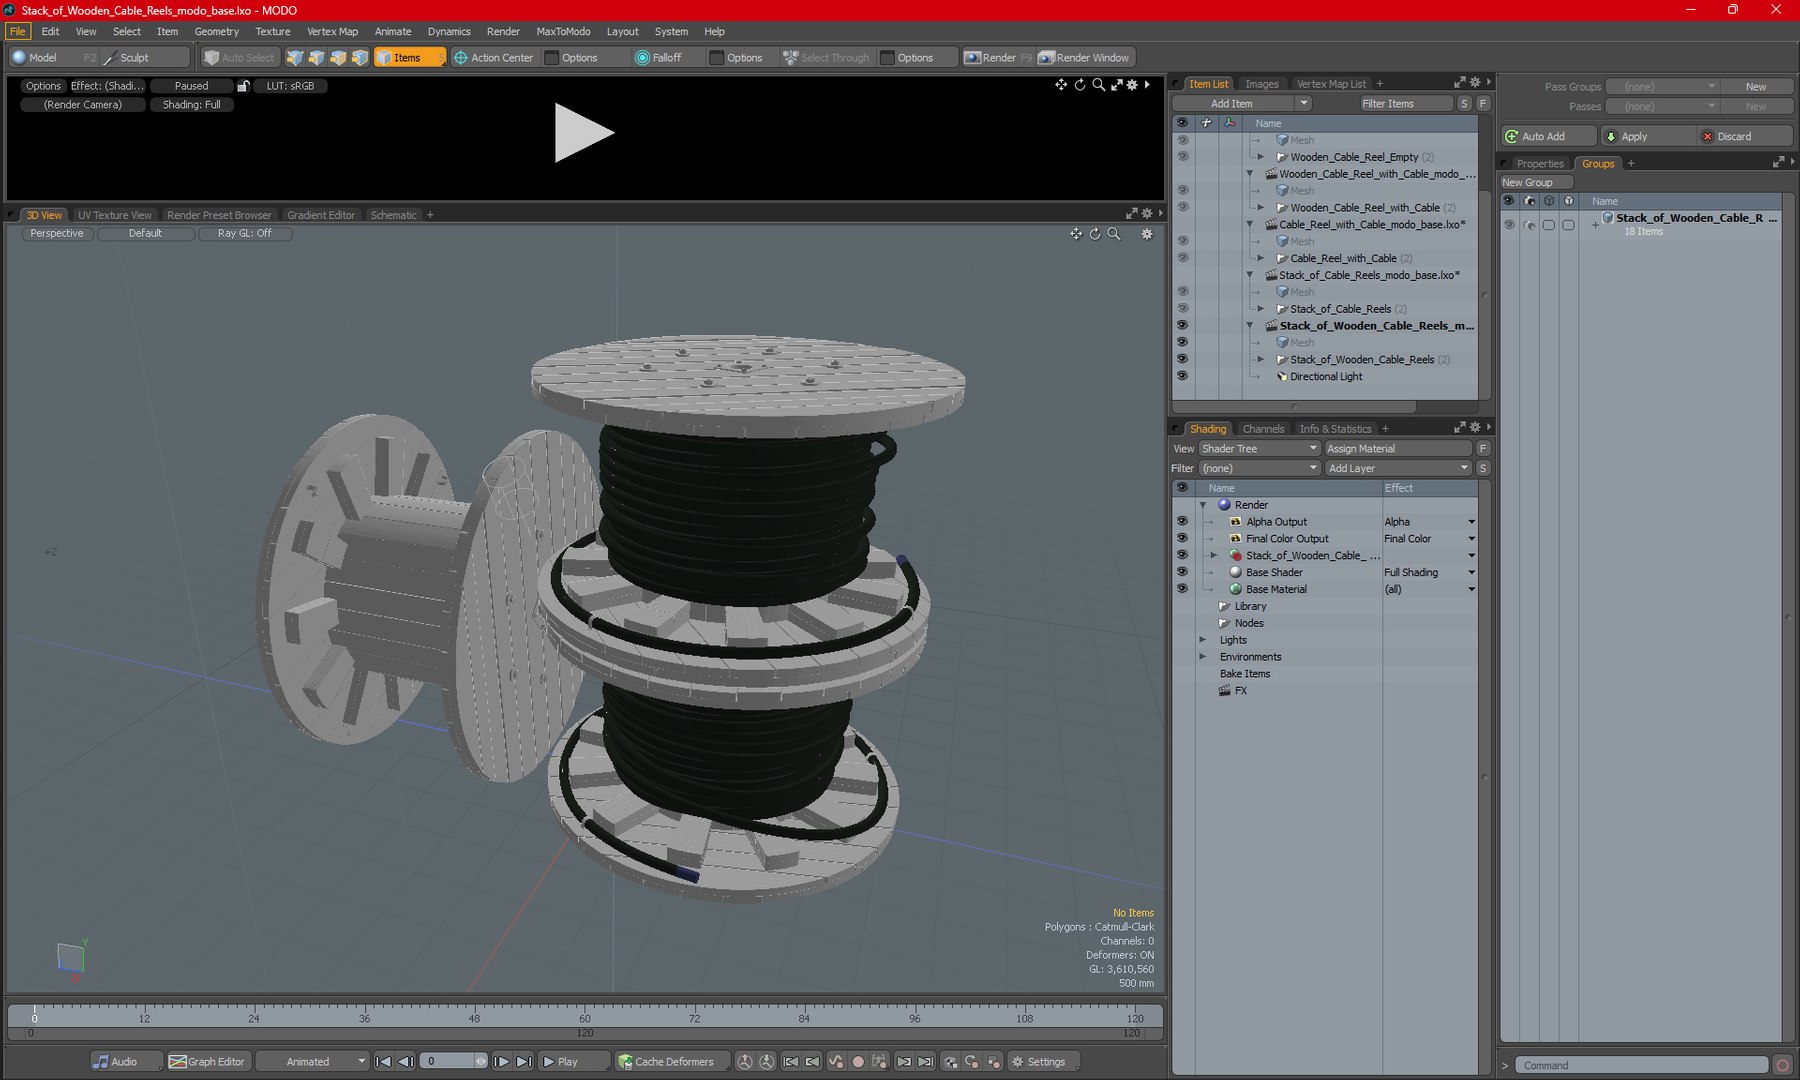The image size is (1800, 1080).
Task: Click the render preview zoom magnifier icon
Action: pyautogui.click(x=1099, y=85)
